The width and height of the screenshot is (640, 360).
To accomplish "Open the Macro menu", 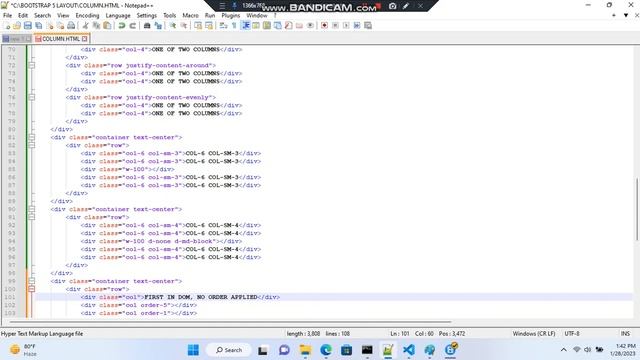I will [x=190, y=16].
